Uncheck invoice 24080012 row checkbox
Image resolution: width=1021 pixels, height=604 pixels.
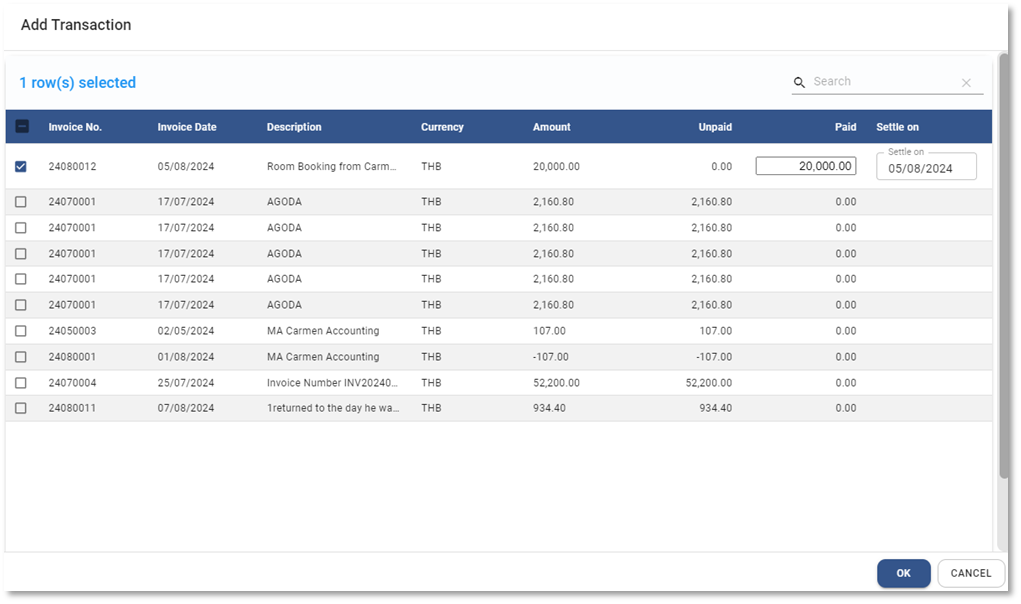pyautogui.click(x=21, y=167)
